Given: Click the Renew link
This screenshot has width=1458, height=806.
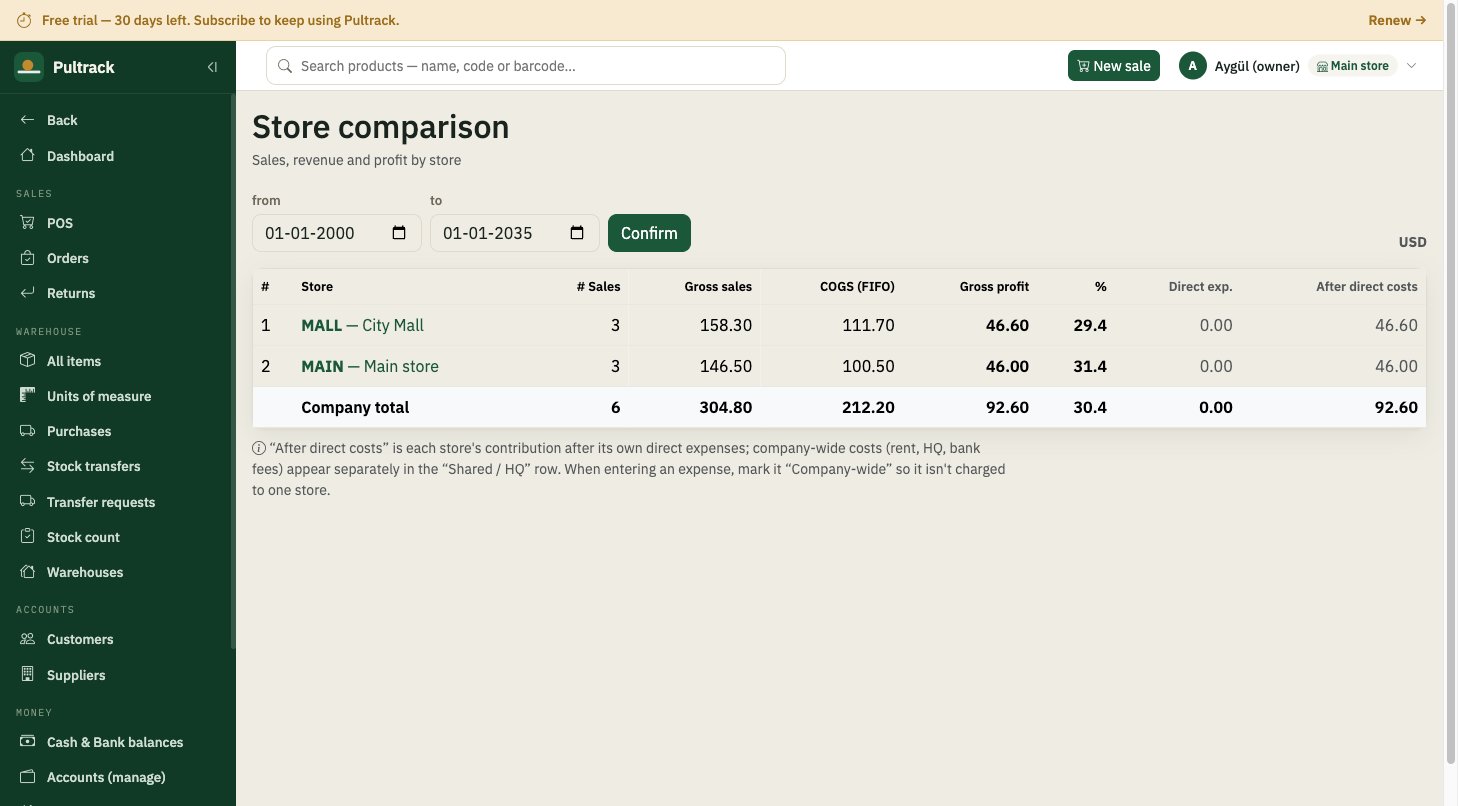Looking at the screenshot, I should click(1397, 20).
